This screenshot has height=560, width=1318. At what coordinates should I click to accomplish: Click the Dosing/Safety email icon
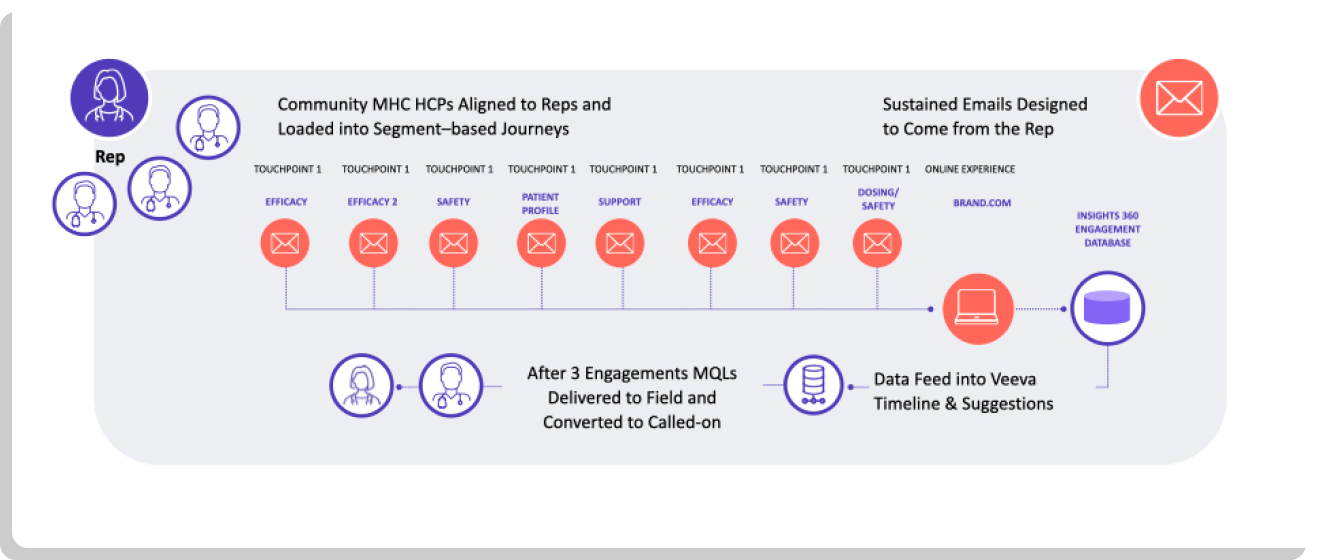[x=877, y=243]
